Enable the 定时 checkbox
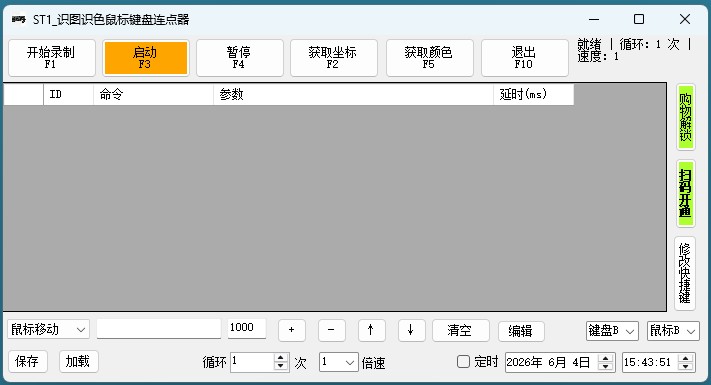This screenshot has width=711, height=385. (x=463, y=361)
